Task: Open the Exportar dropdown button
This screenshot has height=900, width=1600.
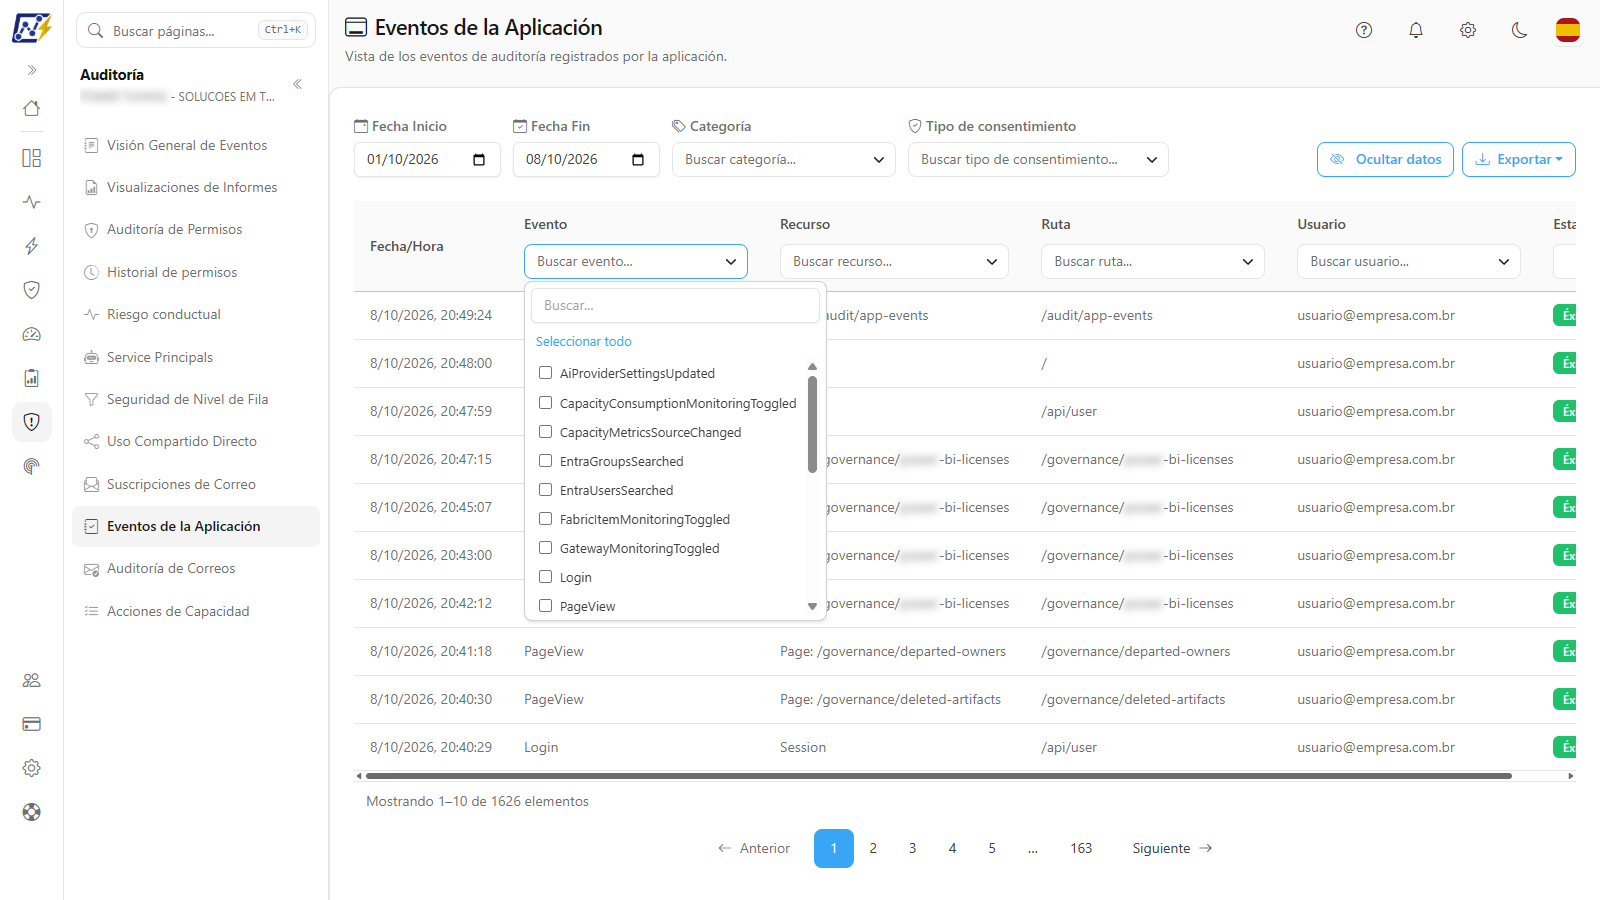Action: 1519,160
